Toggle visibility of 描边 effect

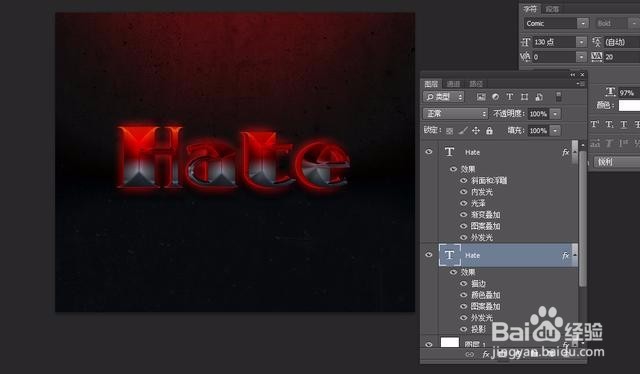click(464, 283)
